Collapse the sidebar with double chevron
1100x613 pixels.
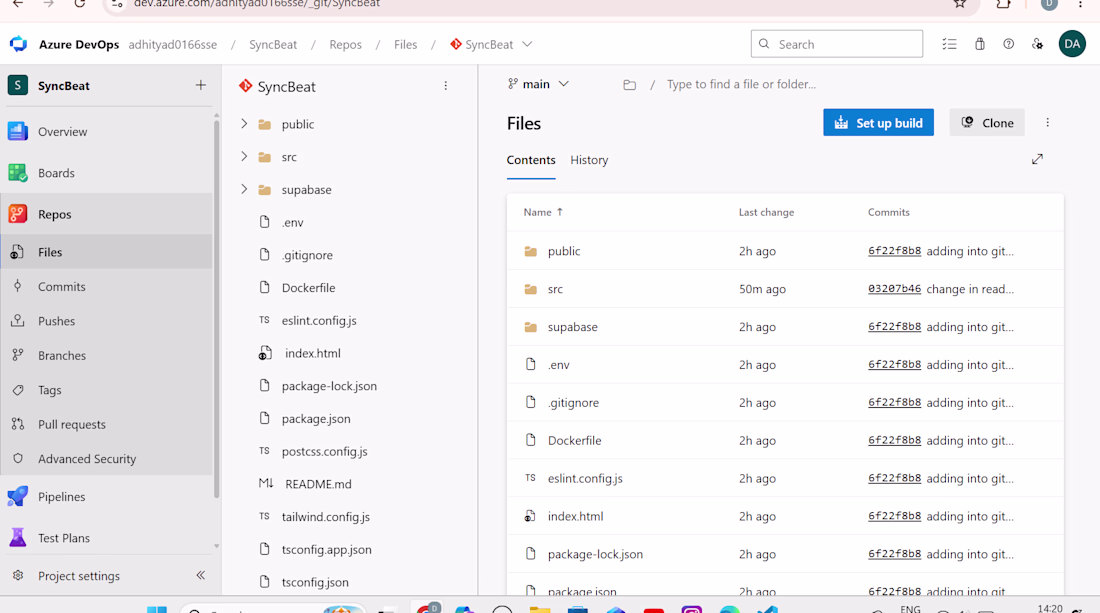tap(201, 575)
